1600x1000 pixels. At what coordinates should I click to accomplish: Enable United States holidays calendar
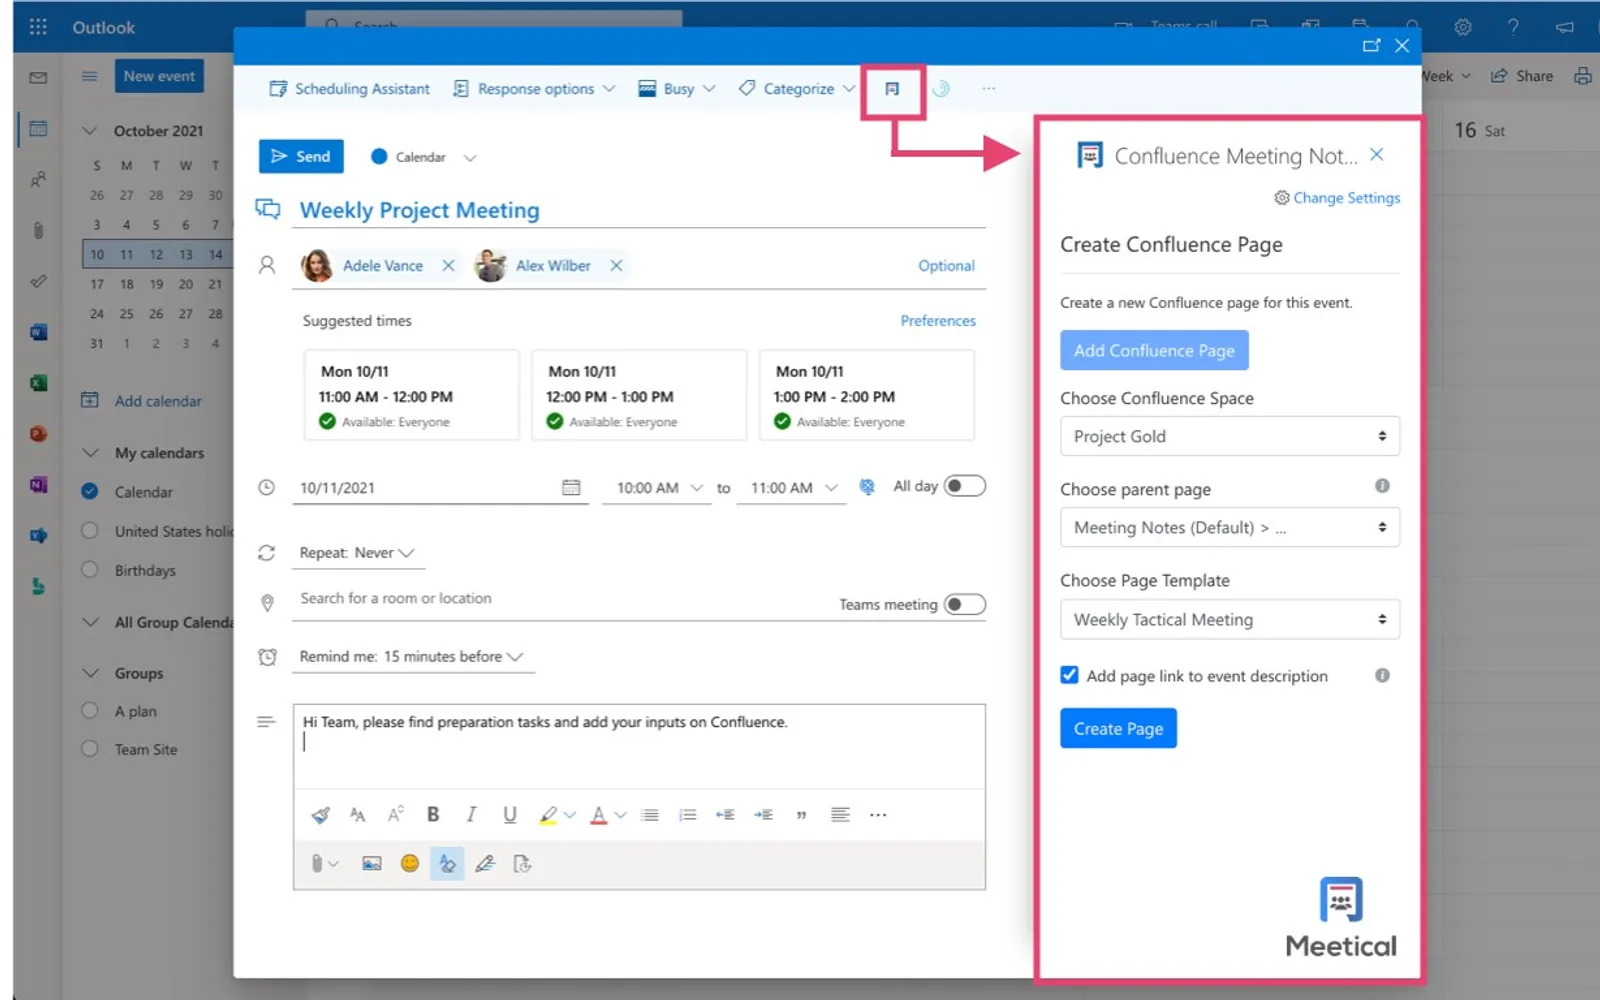point(90,531)
